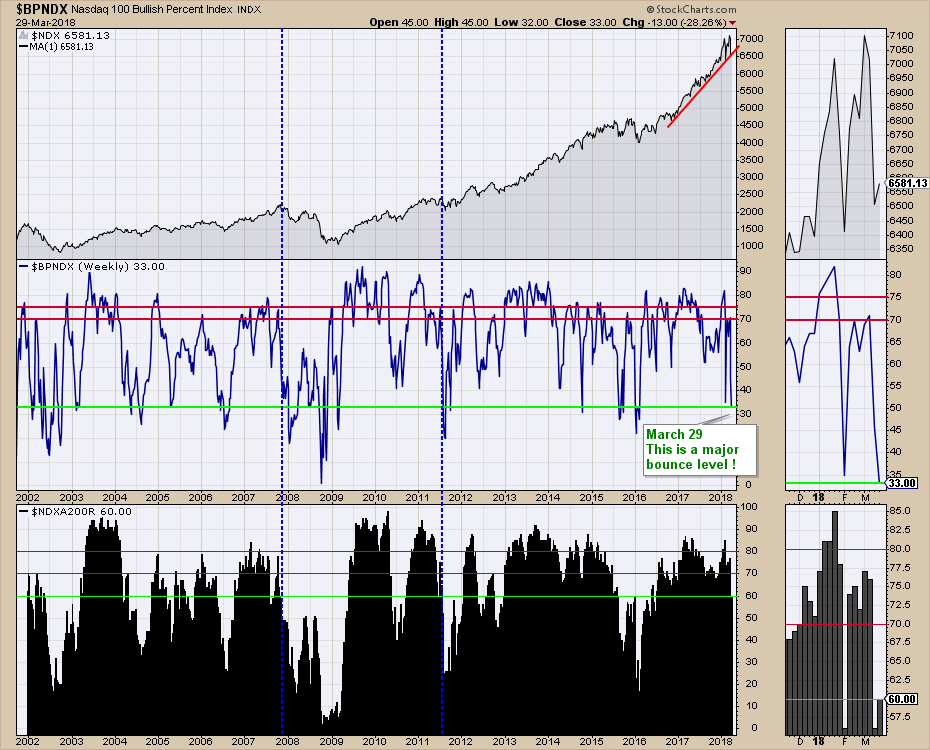This screenshot has height=750, width=930.
Task: Click the Low 32.00 value
Action: tap(521, 22)
